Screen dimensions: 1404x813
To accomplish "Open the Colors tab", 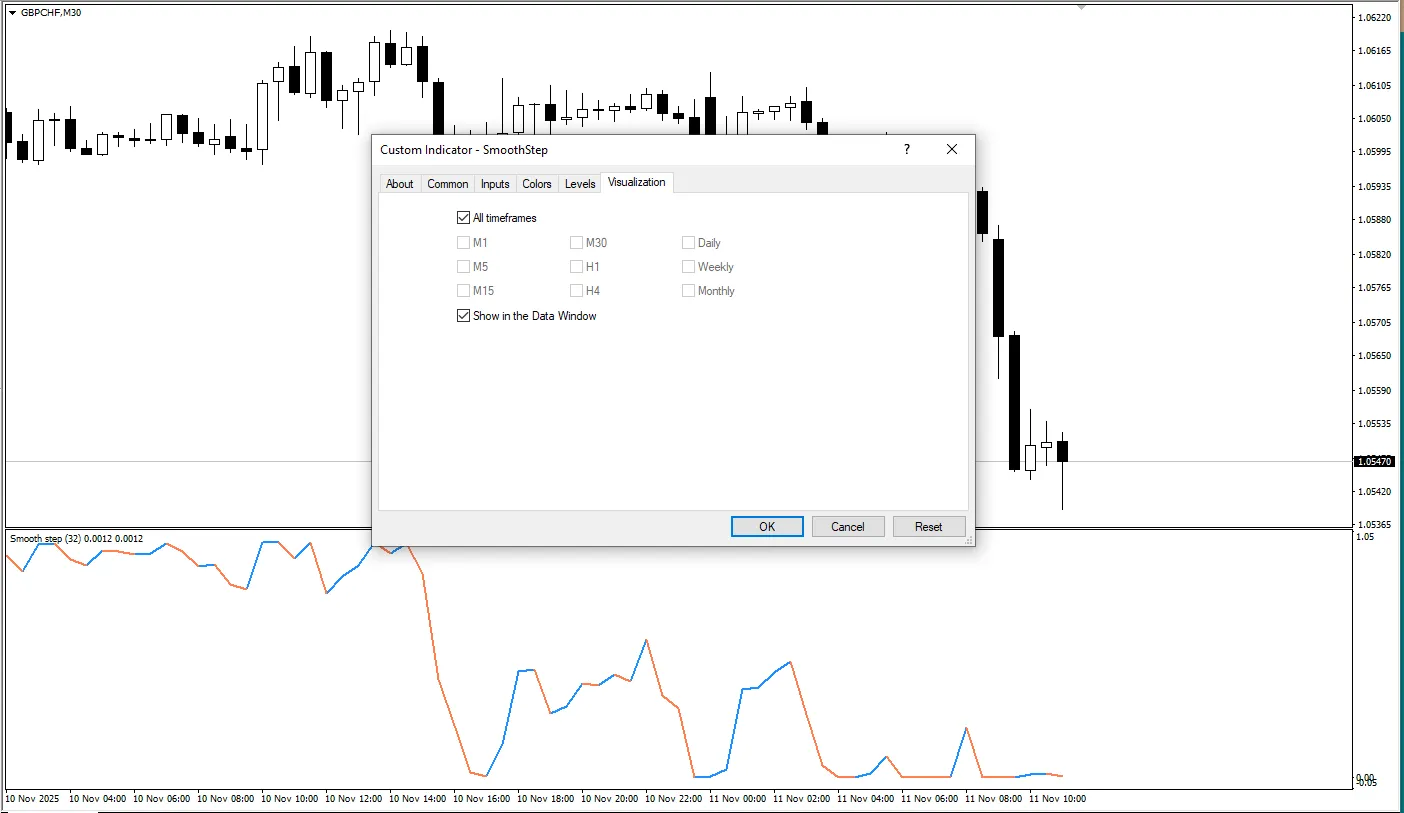I will [537, 184].
